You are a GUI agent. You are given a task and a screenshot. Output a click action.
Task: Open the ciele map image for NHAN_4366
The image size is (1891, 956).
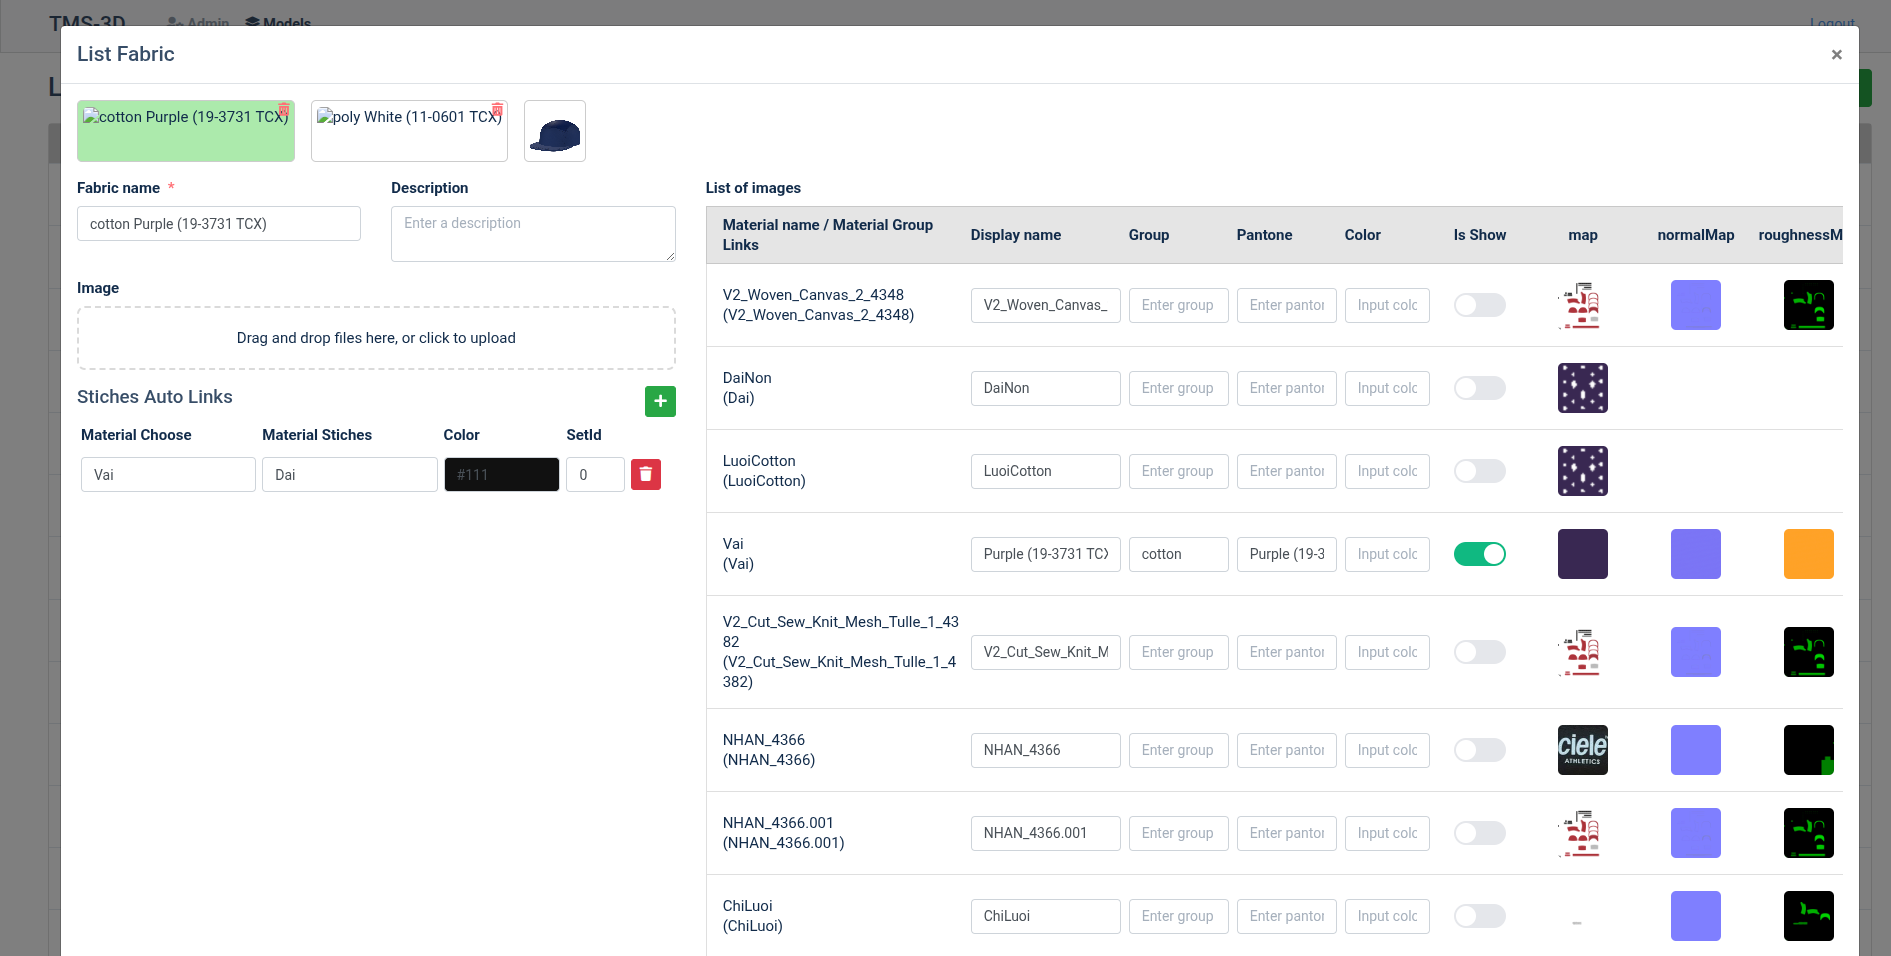point(1582,750)
